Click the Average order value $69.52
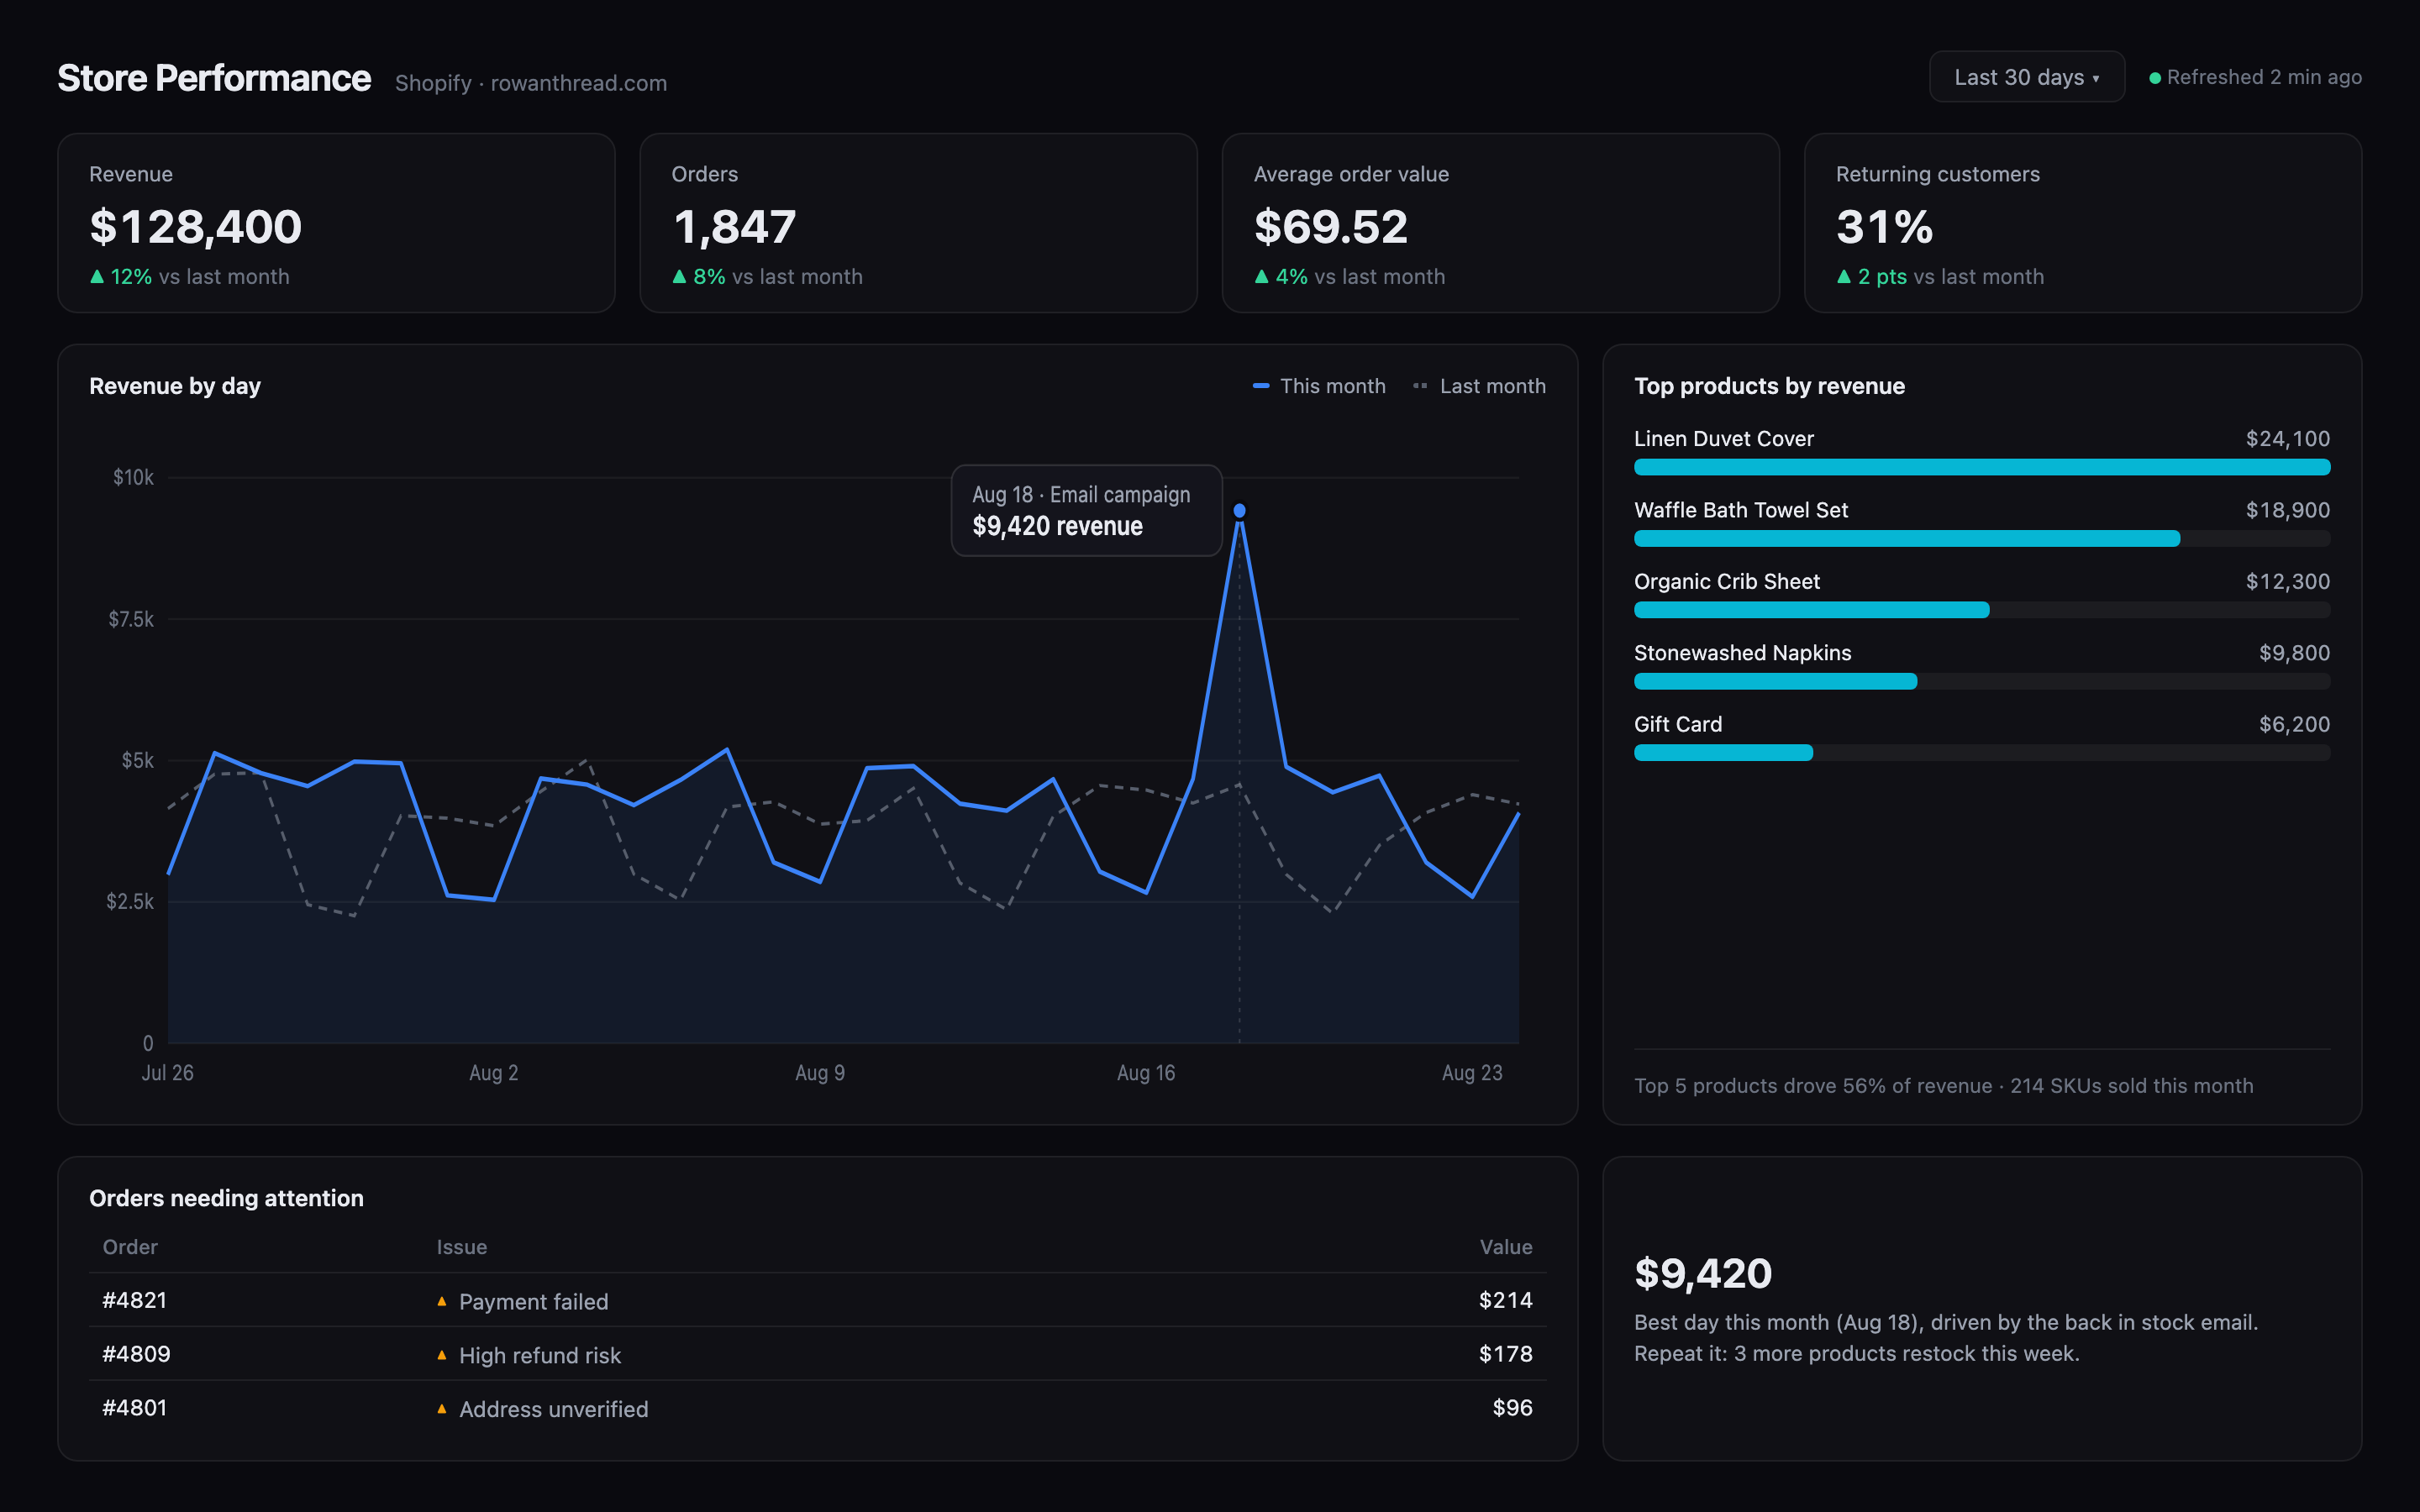The image size is (2420, 1512). point(1331,227)
